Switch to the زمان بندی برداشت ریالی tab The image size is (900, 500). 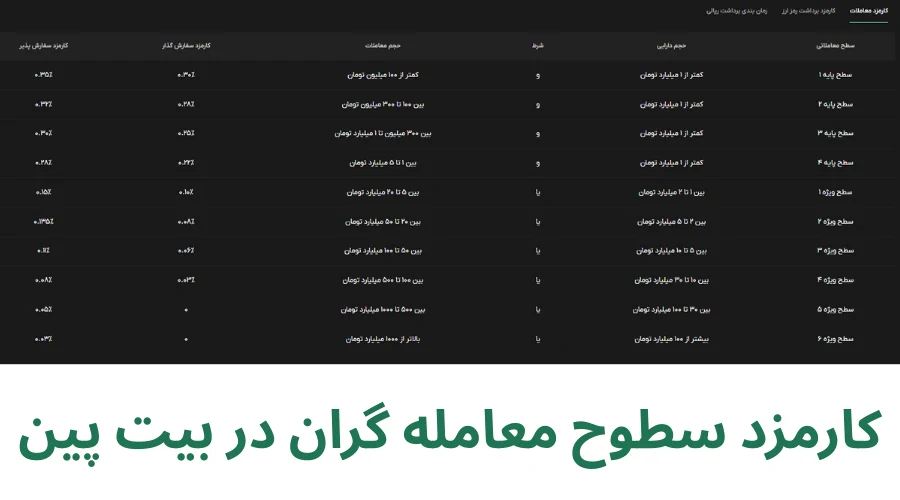coord(736,11)
